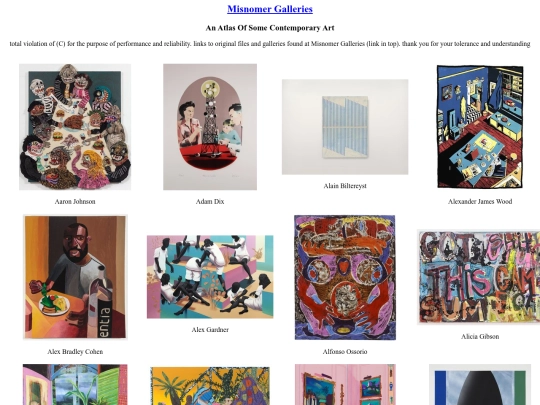Viewport: 540px width, 405px height.
Task: Open the pink wall framed pictures artwork
Action: [x=345, y=384]
